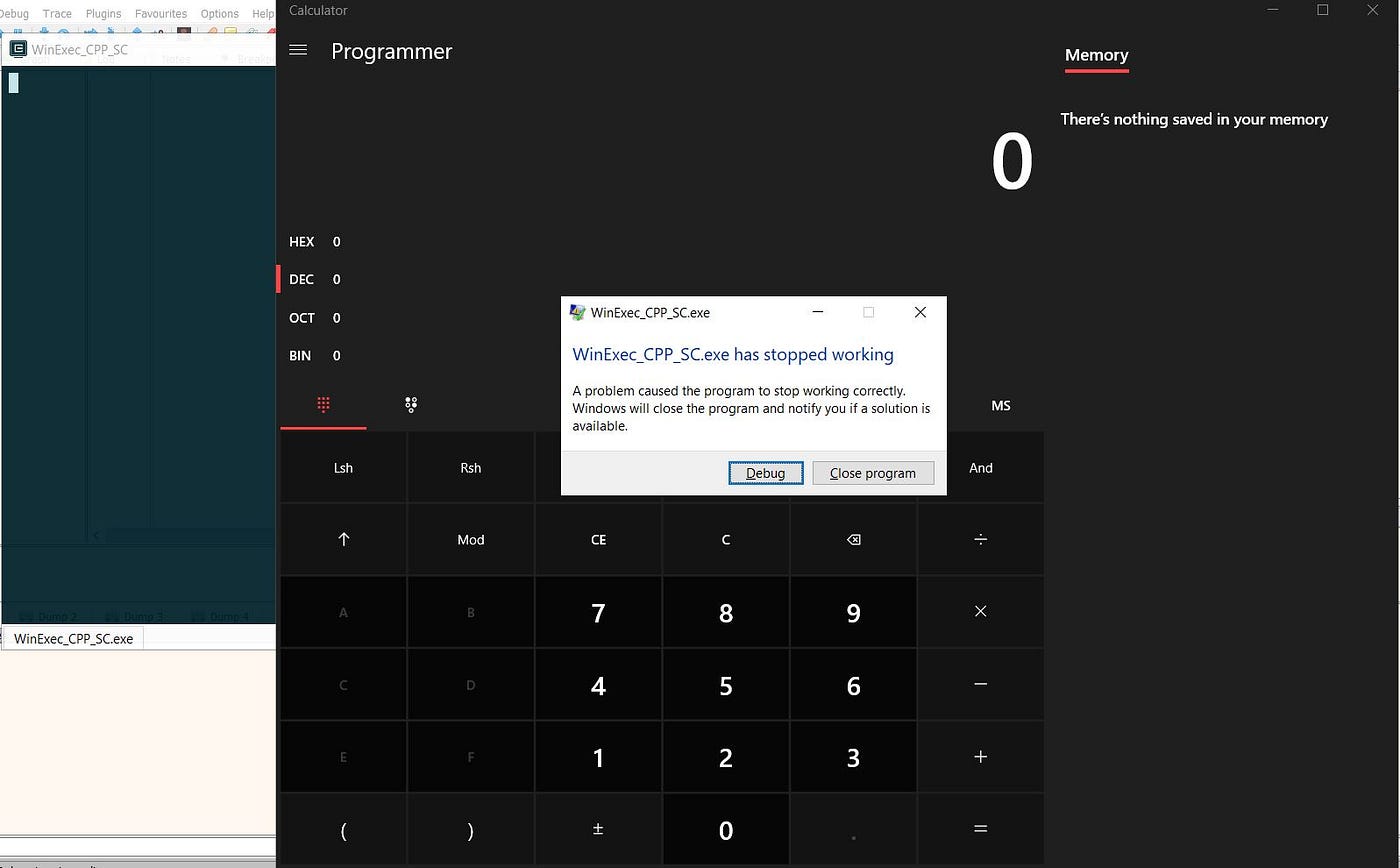Image resolution: width=1400 pixels, height=868 pixels.
Task: Click 'There's nothing saved in your memory' text
Action: [1194, 119]
